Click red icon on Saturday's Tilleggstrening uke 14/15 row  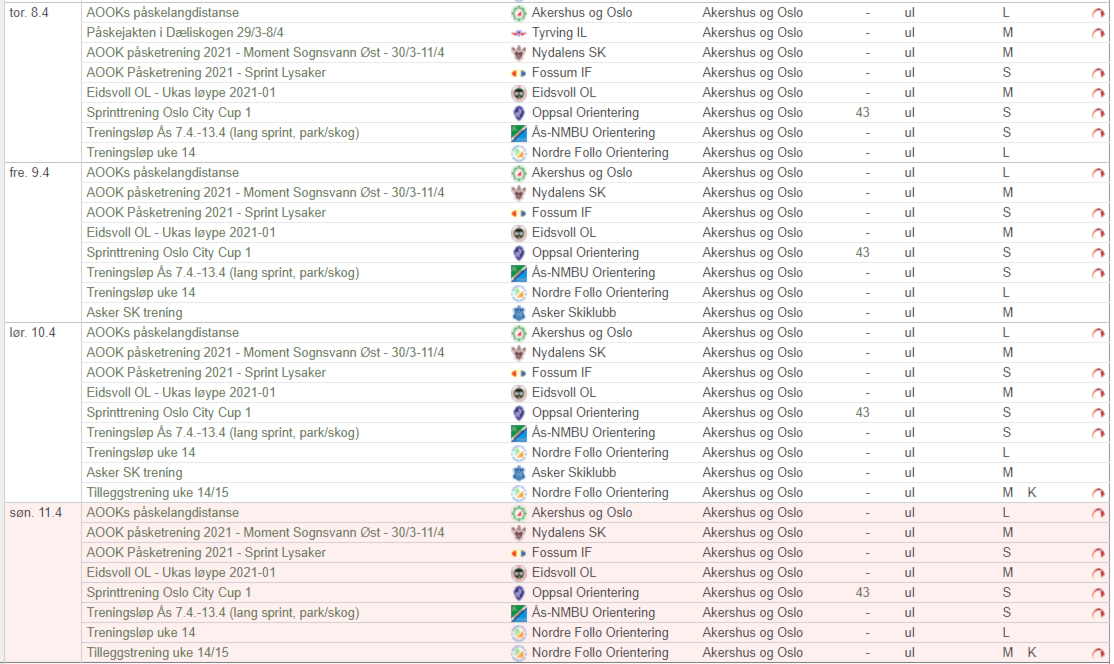pyautogui.click(x=1097, y=493)
